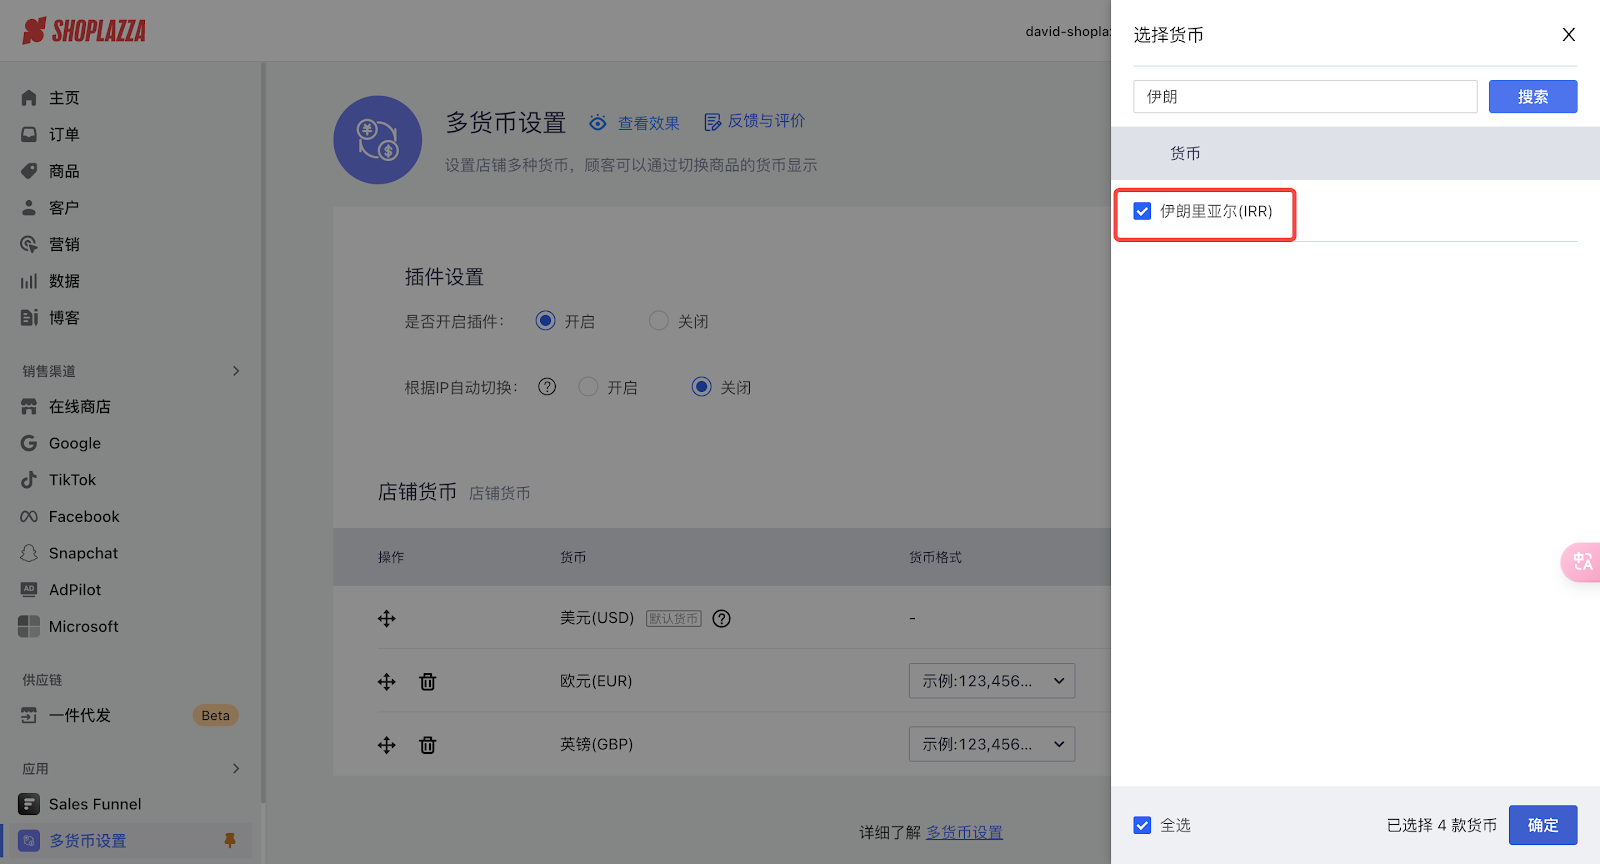1600x864 pixels.
Task: Click the delete trash icon for 英镑(GBP)
Action: coord(427,745)
